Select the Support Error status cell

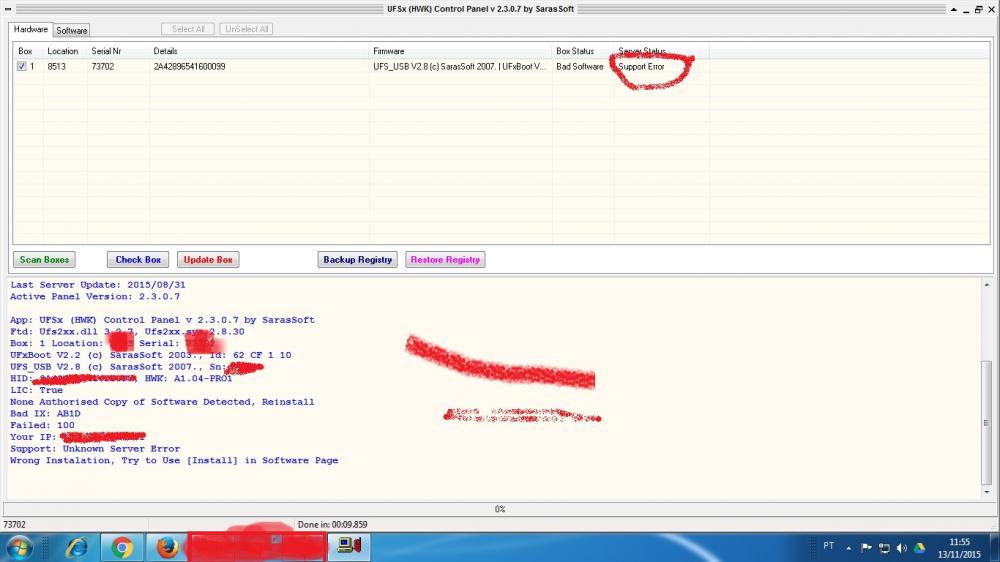point(642,66)
